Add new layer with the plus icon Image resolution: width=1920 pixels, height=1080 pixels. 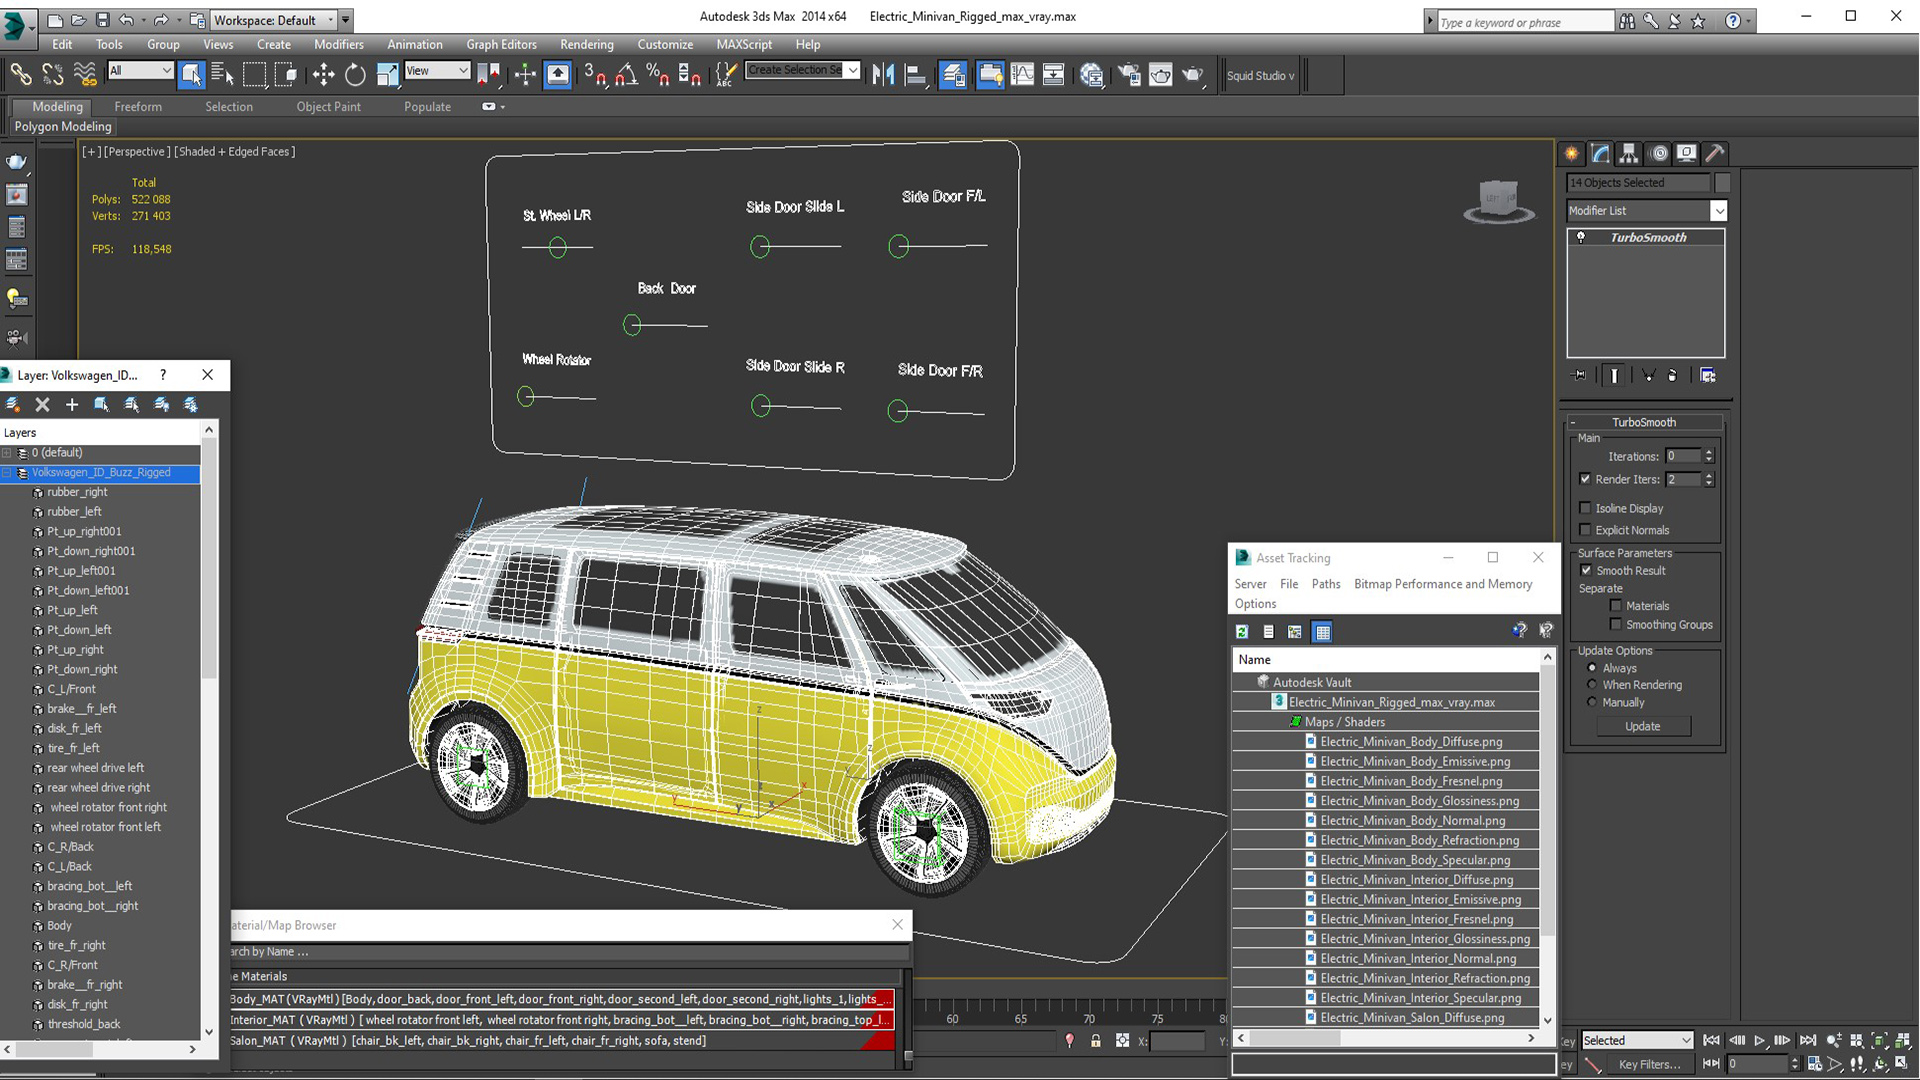pyautogui.click(x=72, y=404)
